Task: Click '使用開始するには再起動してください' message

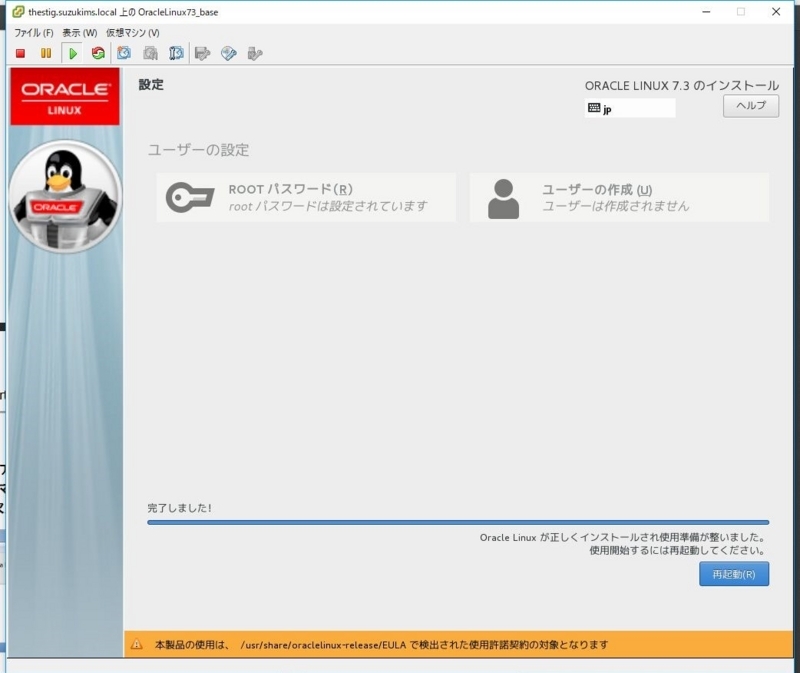Action: point(677,551)
